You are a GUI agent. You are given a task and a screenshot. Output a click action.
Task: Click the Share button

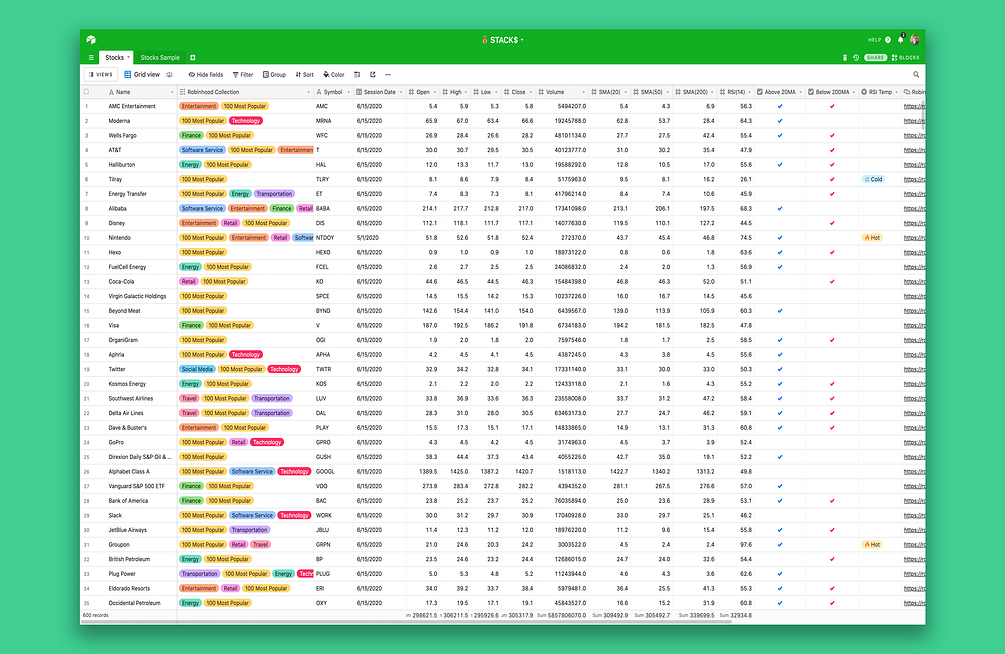click(876, 57)
